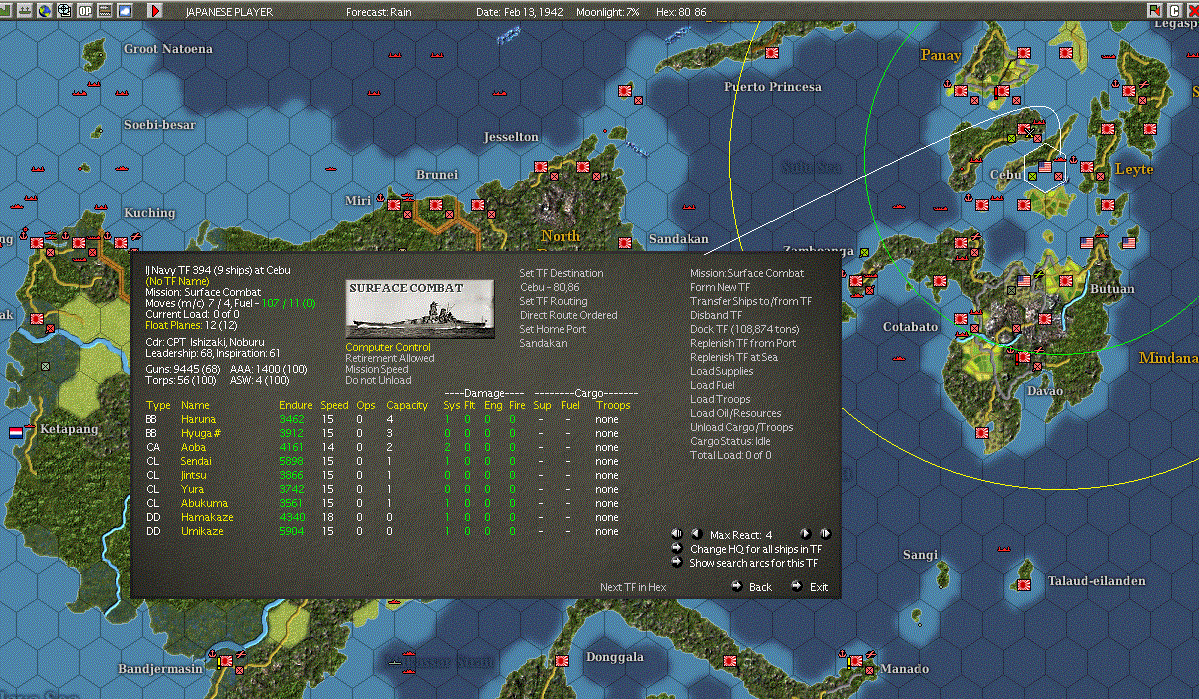Image resolution: width=1199 pixels, height=699 pixels.
Task: Click the green-red flag icon at top right
Action: point(1156,11)
